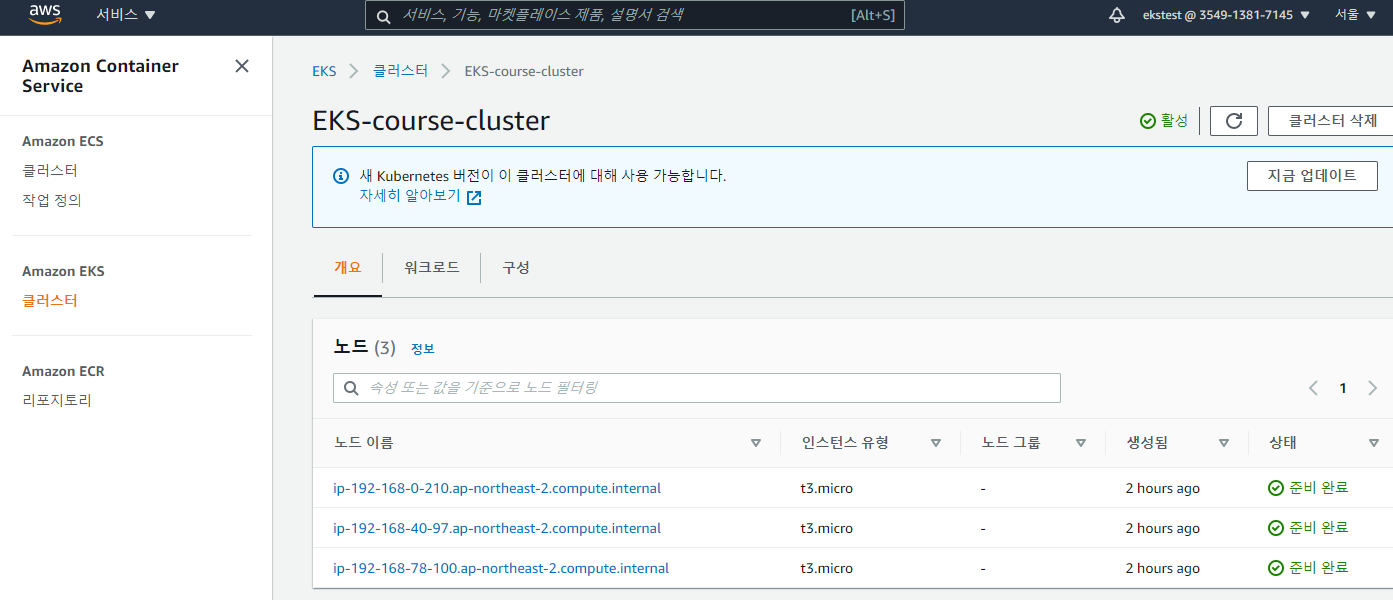Screen dimensions: 1393x600
Task: Open the notifications bell icon
Action: [x=1117, y=15]
